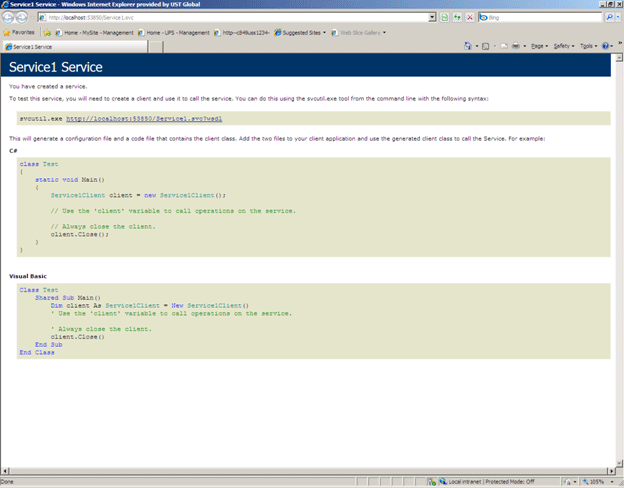
Task: Open the Help button dropdown arrow
Action: tap(612, 46)
